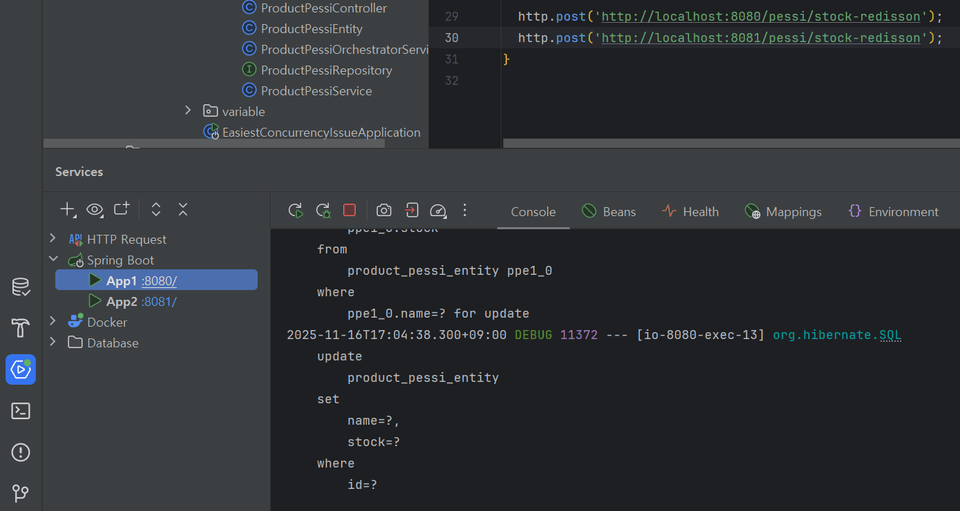Click the localhost:8081 stock-redisson URL
Screen dimensions: 960x511
point(761,38)
